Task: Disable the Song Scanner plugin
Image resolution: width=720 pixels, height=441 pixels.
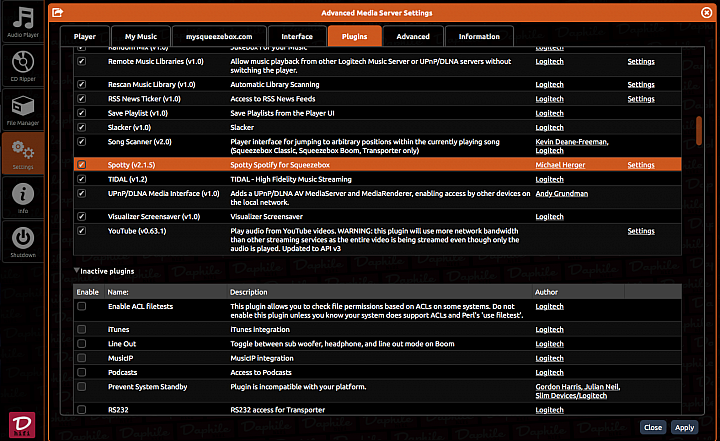Action: 82,141
